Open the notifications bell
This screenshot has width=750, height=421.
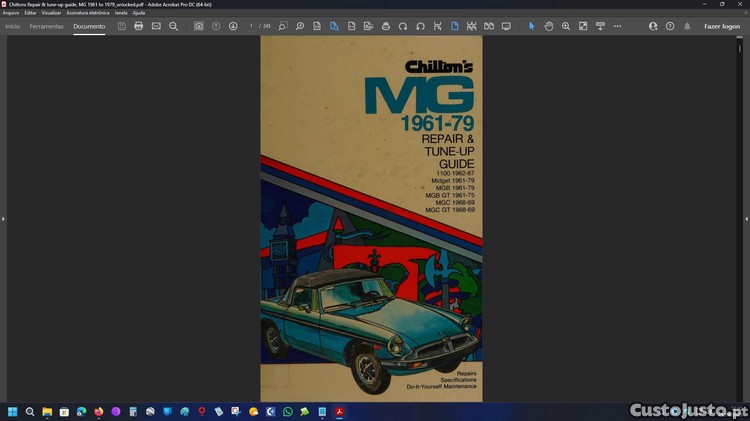(687, 26)
